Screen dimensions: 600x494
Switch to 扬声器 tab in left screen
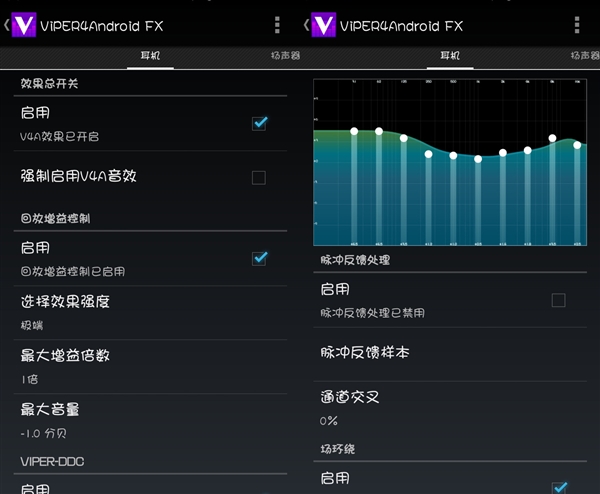point(285,56)
